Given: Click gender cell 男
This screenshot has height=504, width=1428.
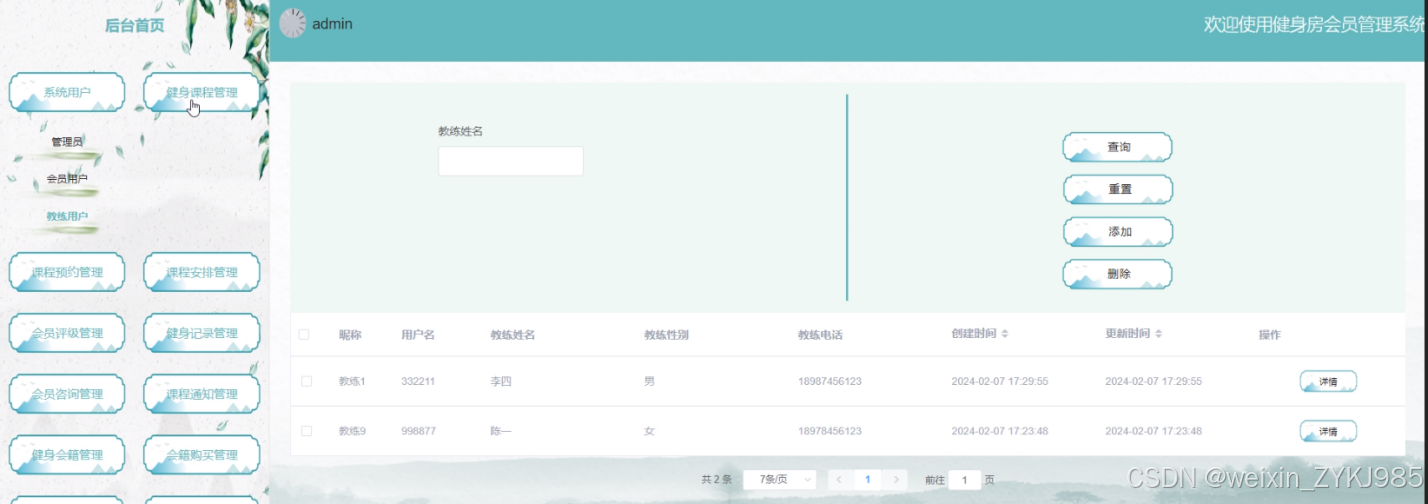Looking at the screenshot, I should 649,382.
